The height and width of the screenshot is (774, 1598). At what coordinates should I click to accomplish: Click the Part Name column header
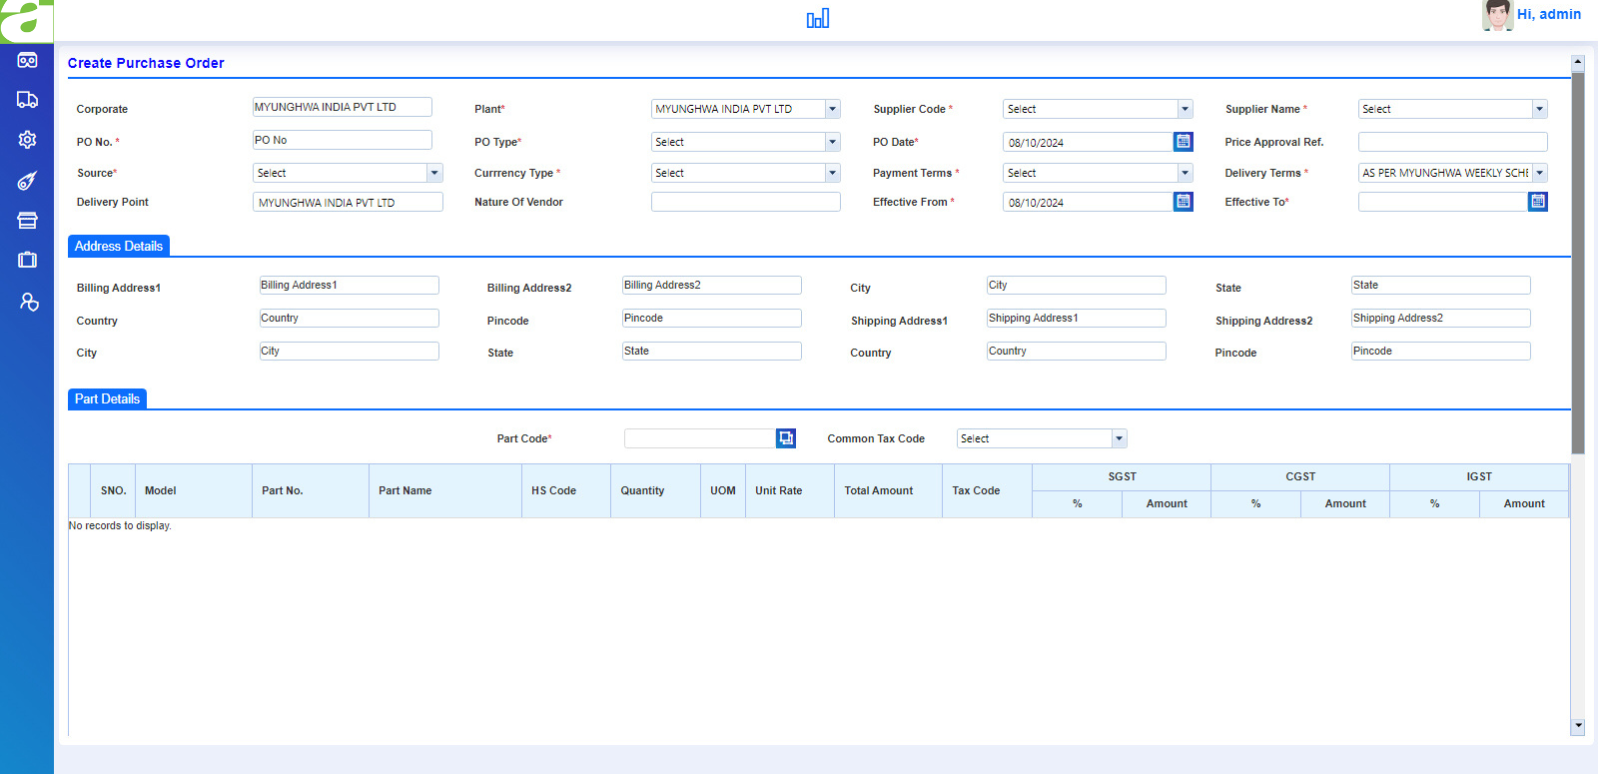(x=445, y=491)
